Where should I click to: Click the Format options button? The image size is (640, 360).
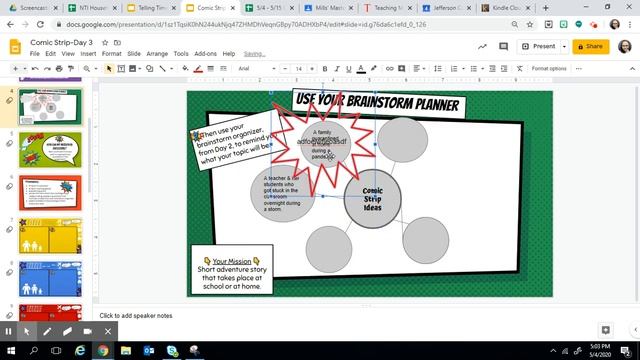click(549, 69)
